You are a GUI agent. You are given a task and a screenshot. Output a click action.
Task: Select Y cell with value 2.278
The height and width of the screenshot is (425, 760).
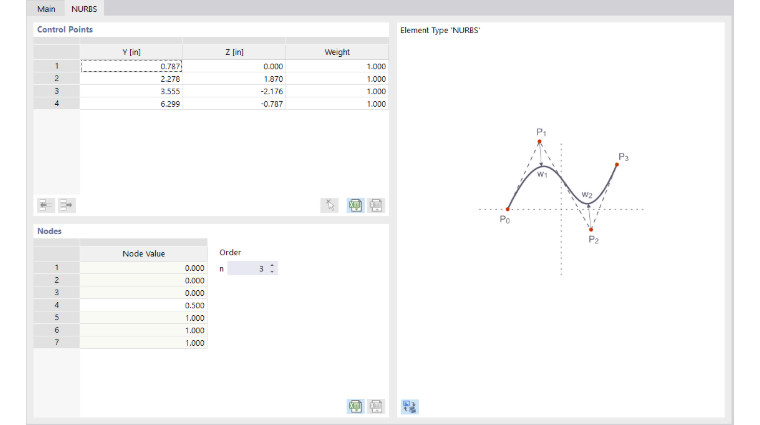pos(131,79)
